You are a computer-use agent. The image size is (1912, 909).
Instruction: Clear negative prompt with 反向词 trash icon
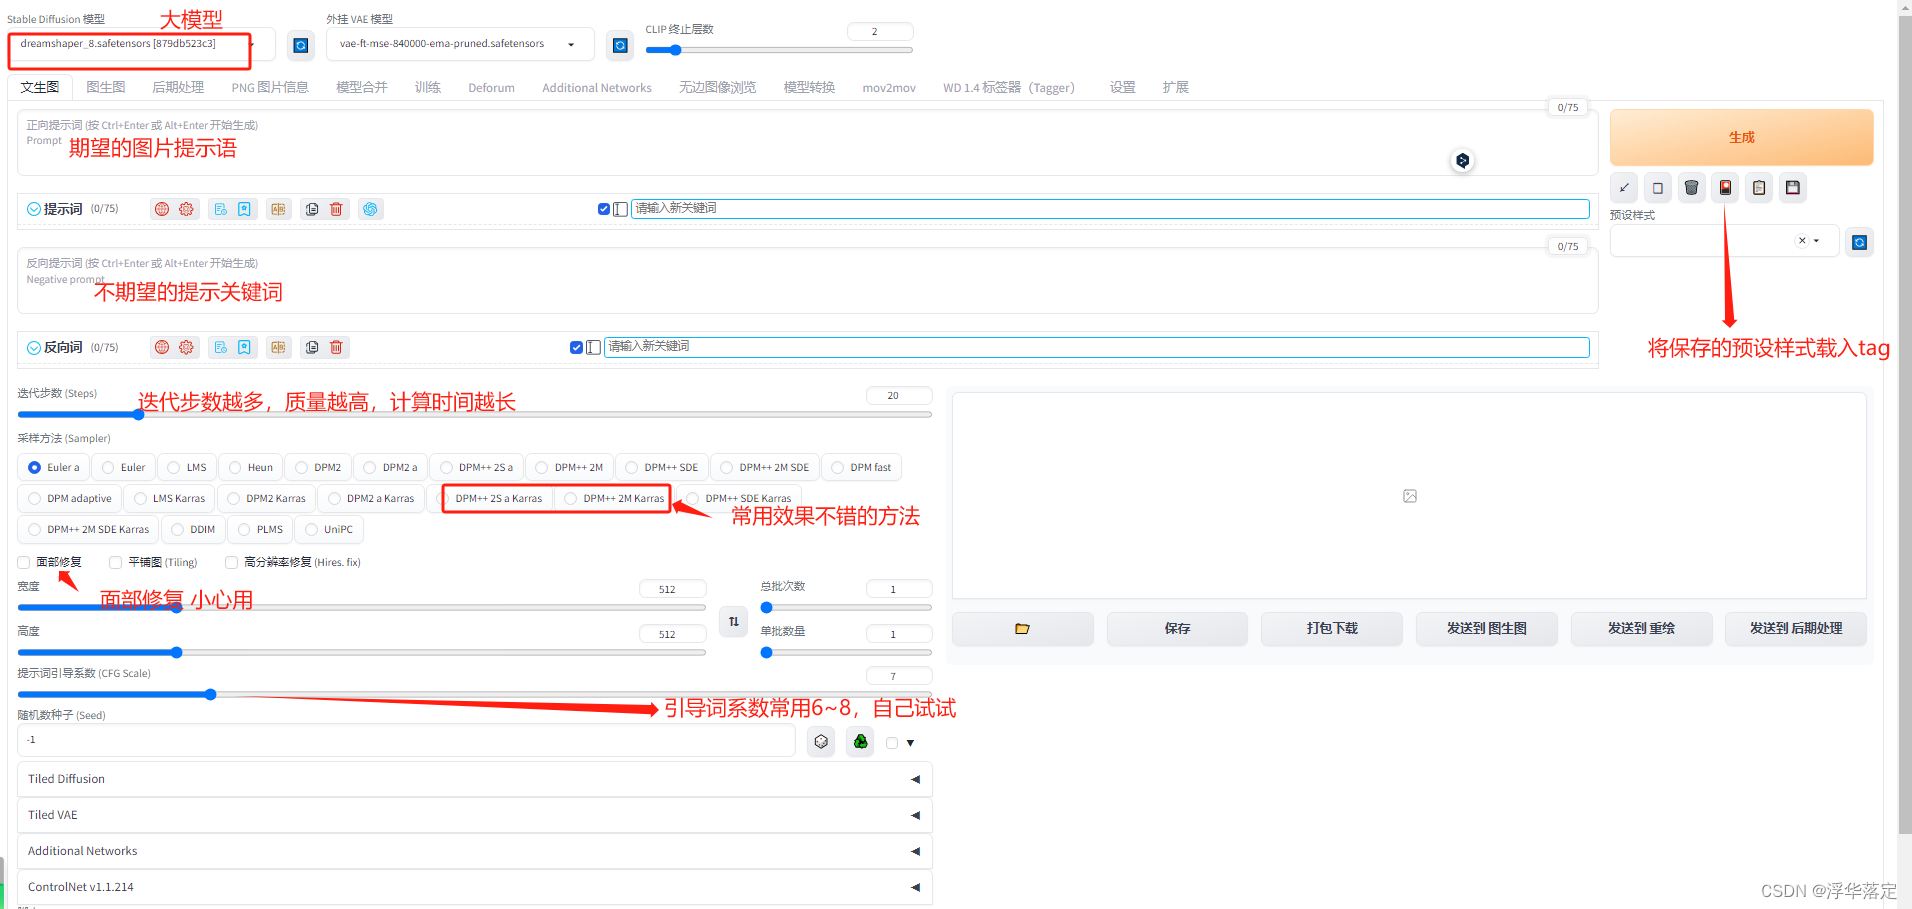336,347
